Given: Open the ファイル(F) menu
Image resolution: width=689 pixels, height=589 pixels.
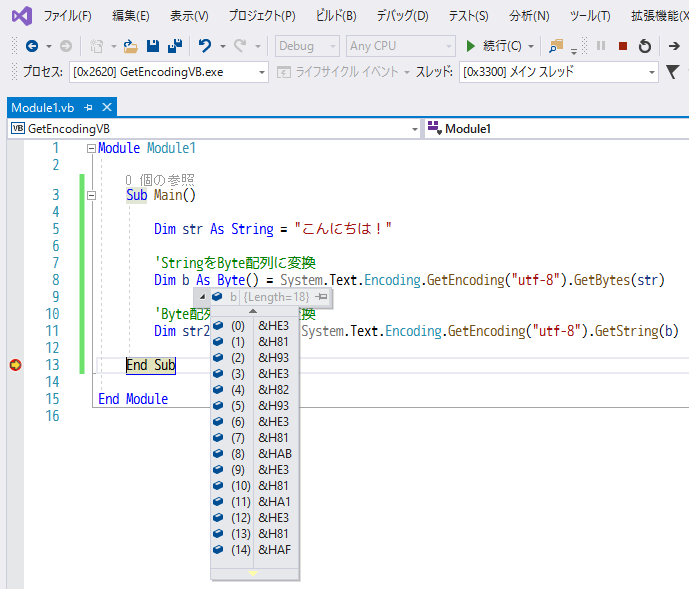Looking at the screenshot, I should (x=67, y=16).
